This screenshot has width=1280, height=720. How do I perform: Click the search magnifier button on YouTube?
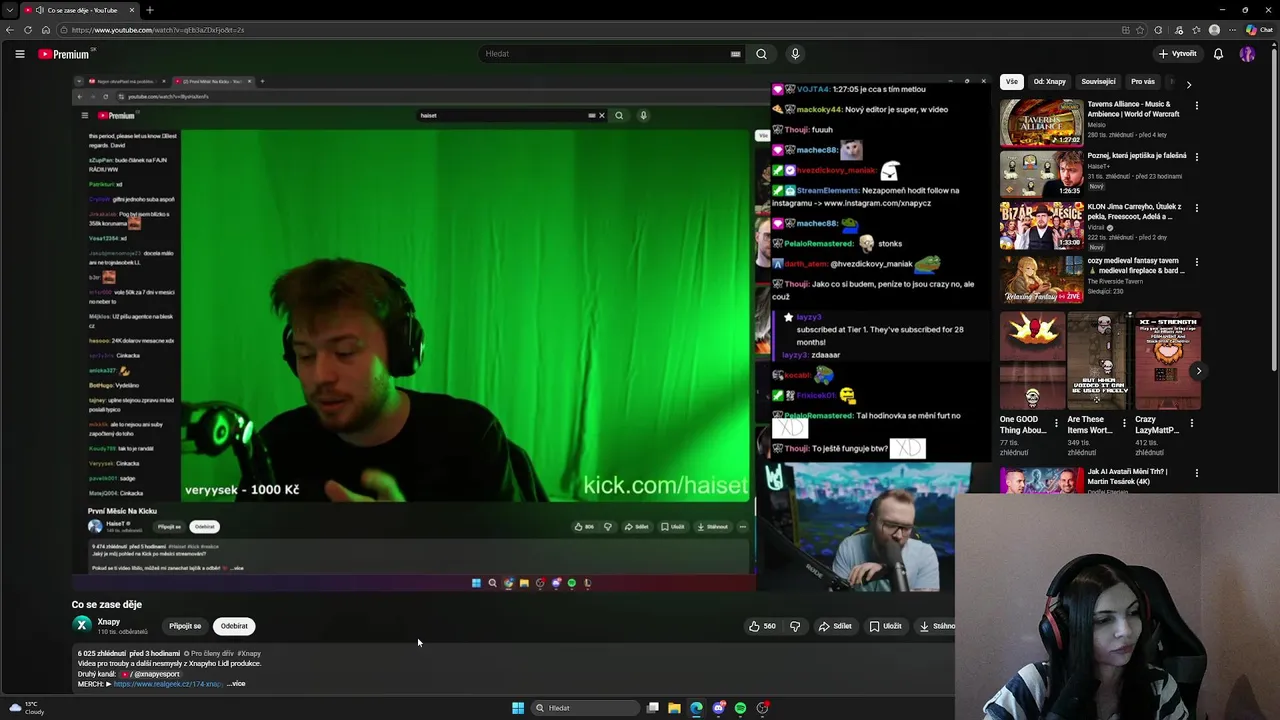761,54
